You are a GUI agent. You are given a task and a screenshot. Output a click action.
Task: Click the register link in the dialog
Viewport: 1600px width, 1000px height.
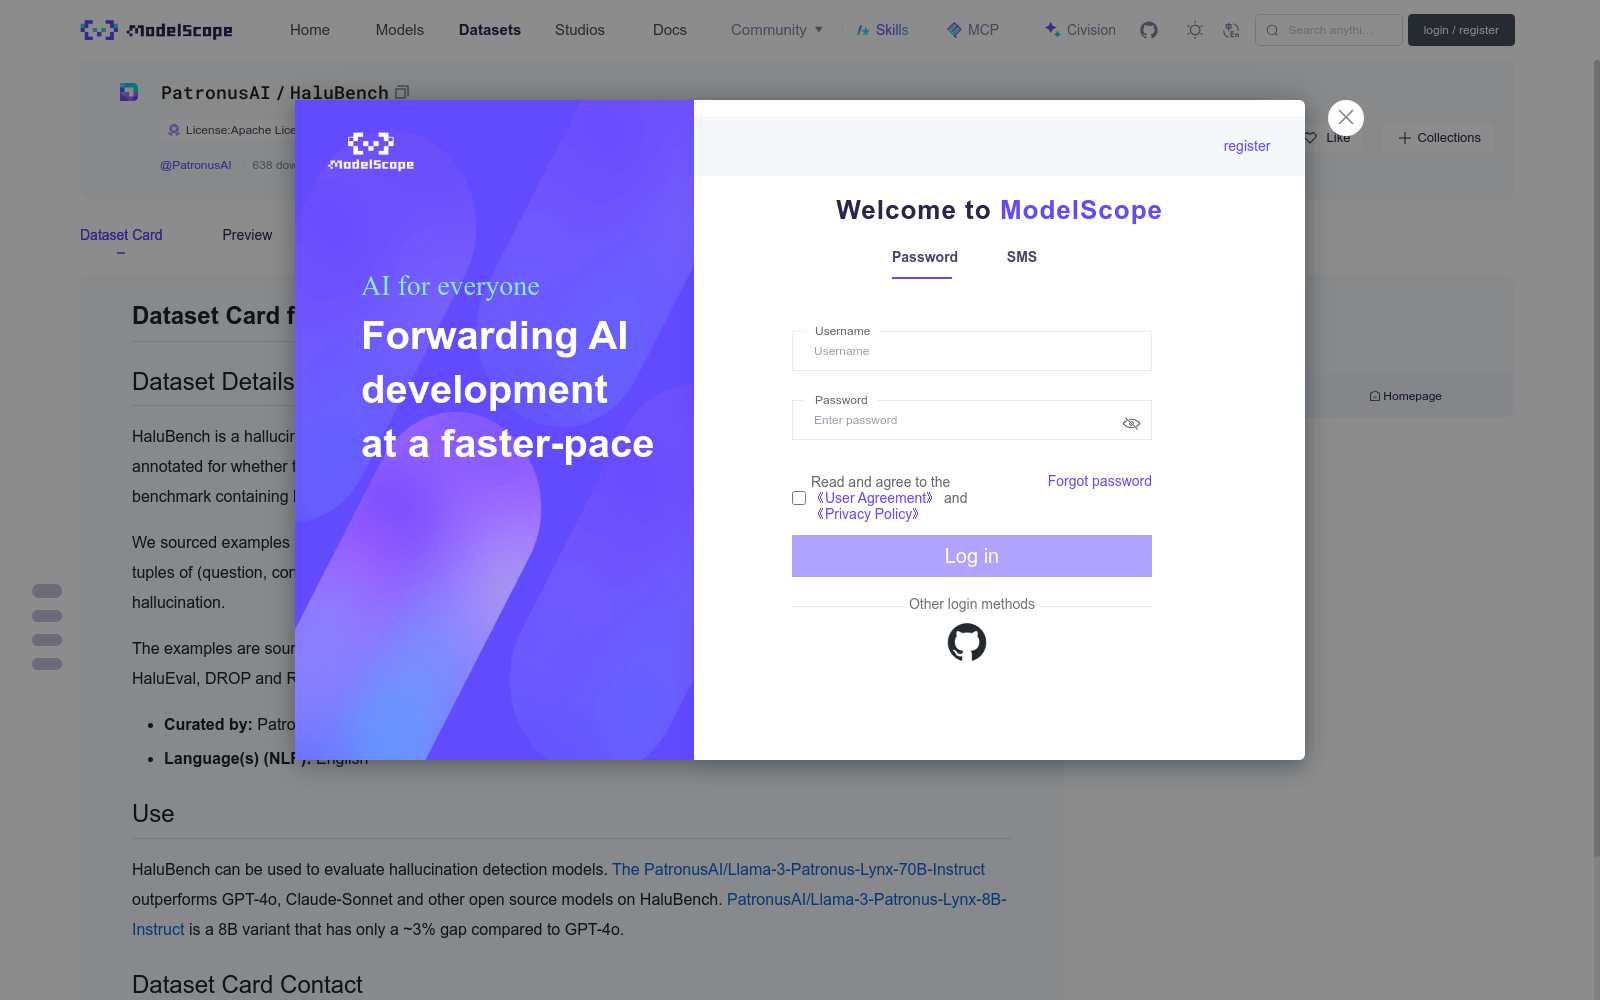1247,146
